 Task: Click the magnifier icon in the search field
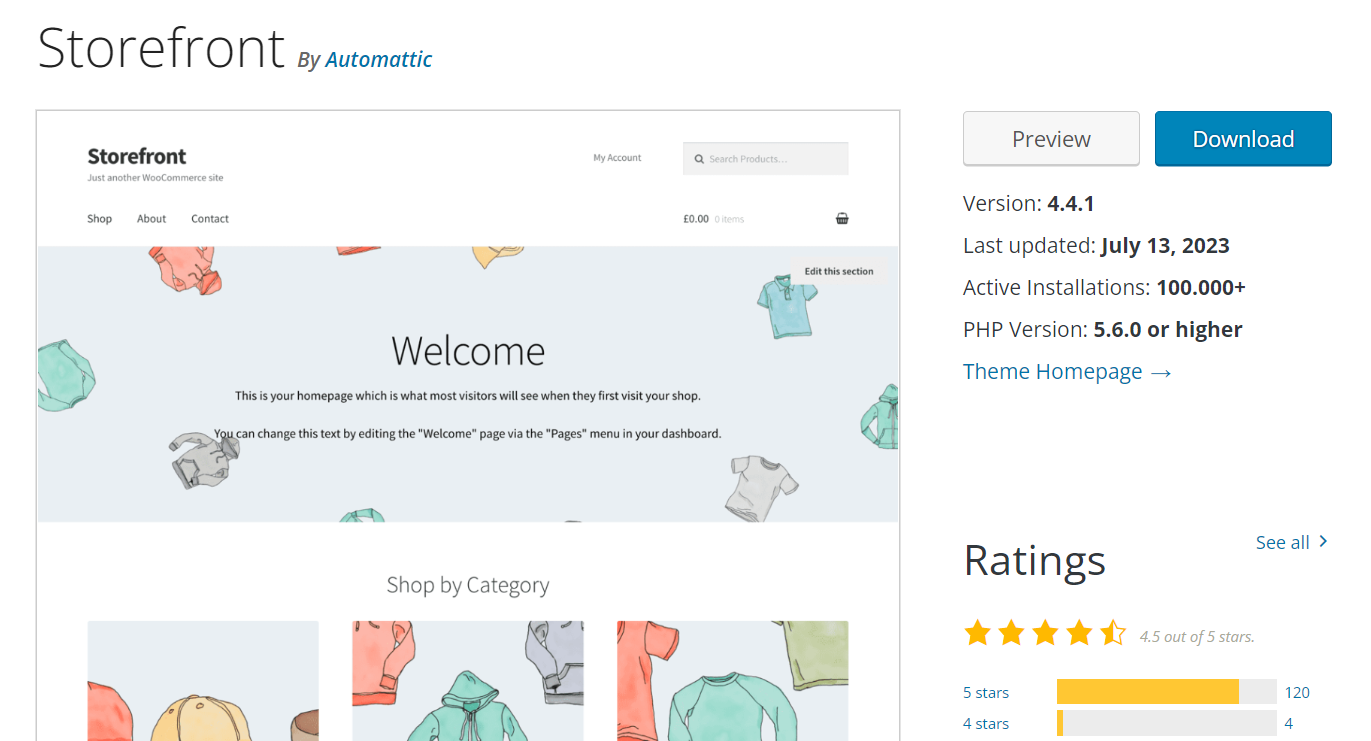698,158
